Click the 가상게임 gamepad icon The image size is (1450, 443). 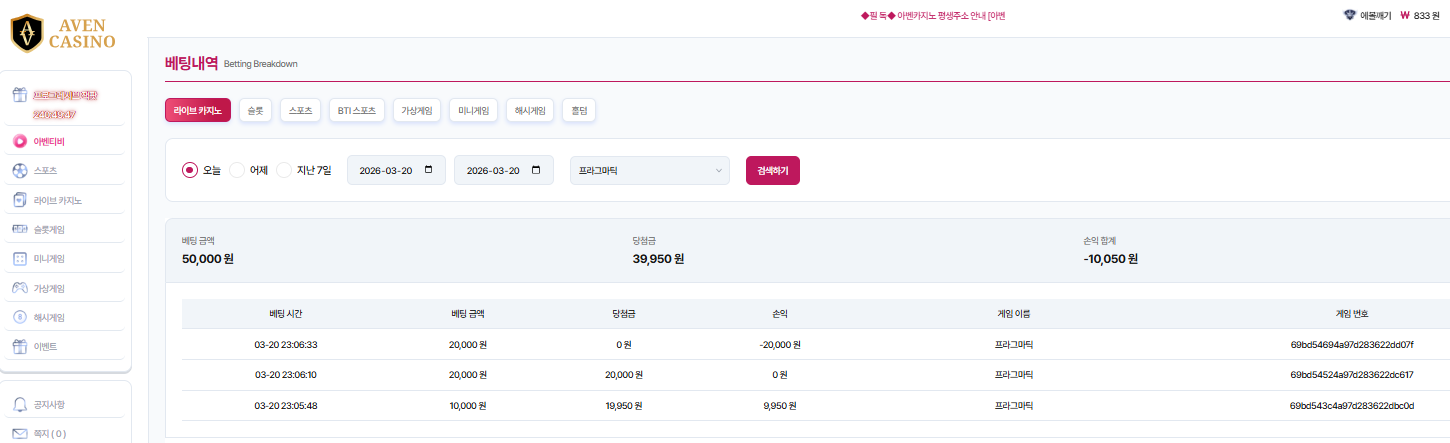19,288
